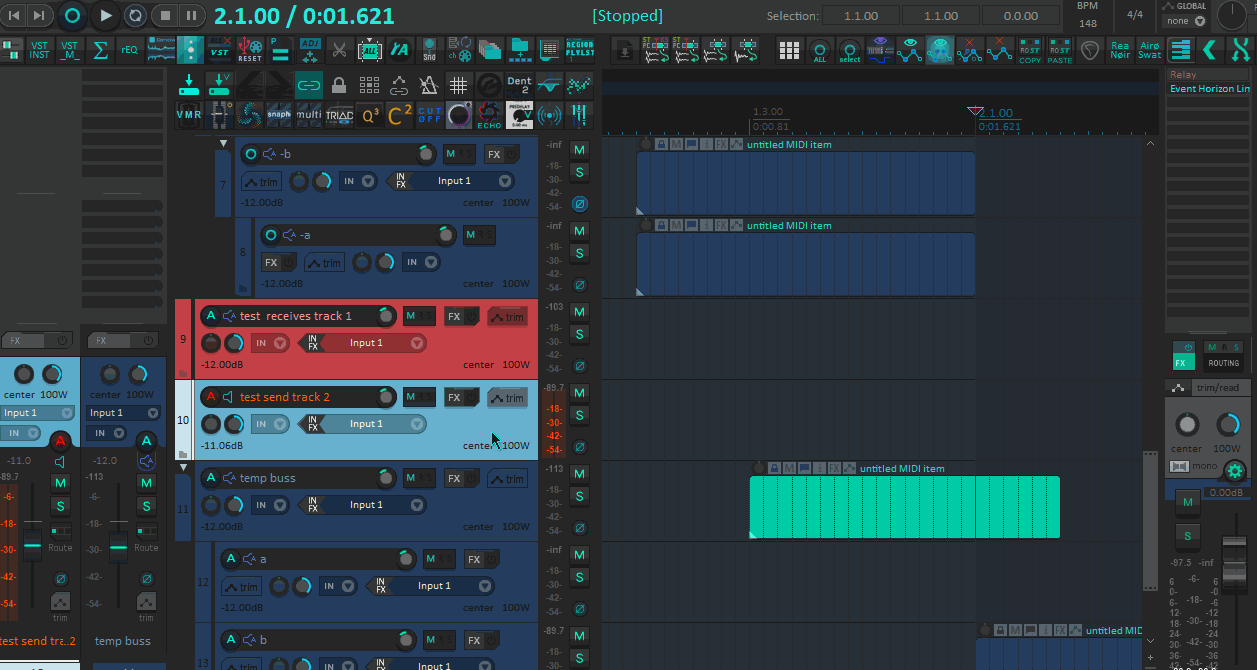This screenshot has height=670, width=1257.
Task: Solo the test send track 2
Action: 579,415
